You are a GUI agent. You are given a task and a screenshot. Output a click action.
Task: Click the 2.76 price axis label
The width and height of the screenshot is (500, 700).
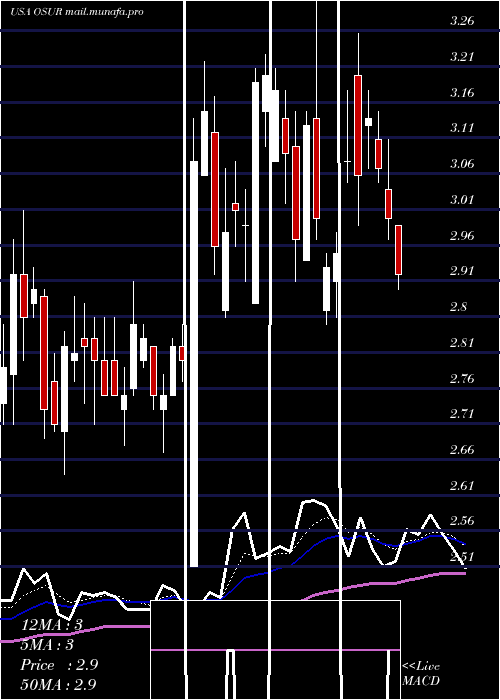click(462, 378)
